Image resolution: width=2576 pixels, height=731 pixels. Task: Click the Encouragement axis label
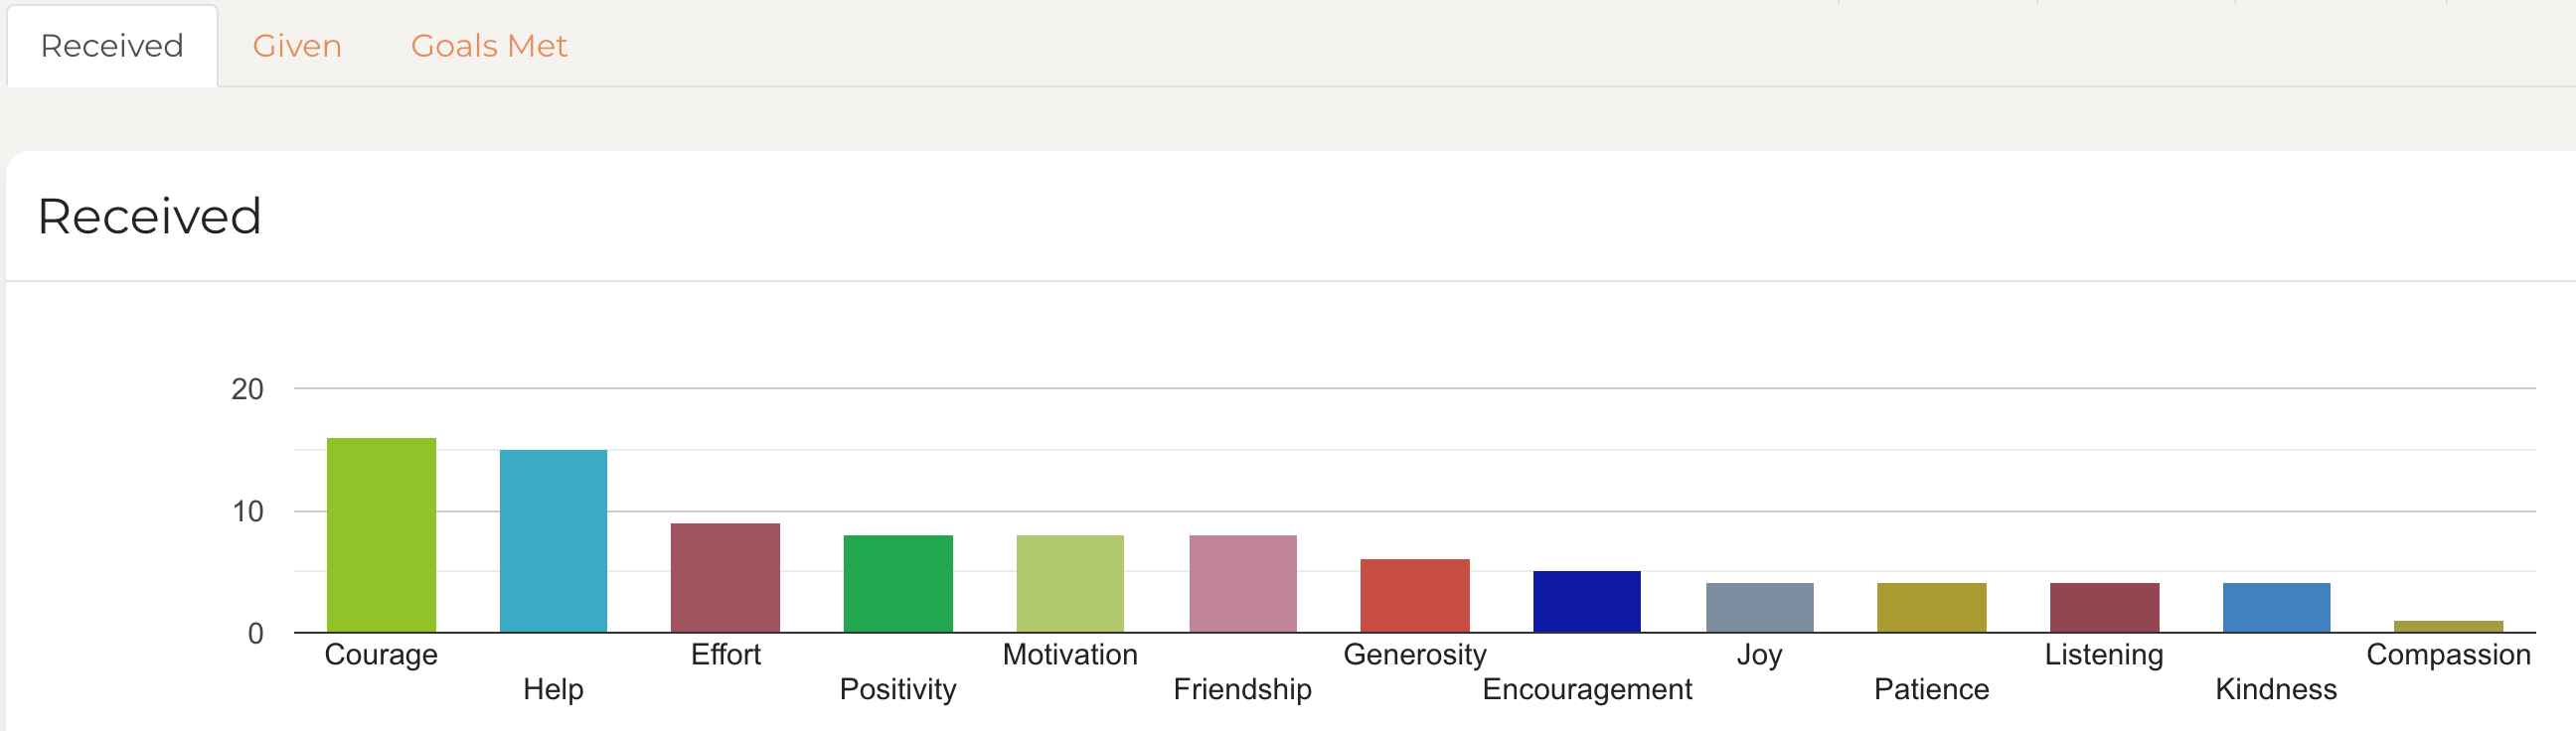click(1587, 689)
